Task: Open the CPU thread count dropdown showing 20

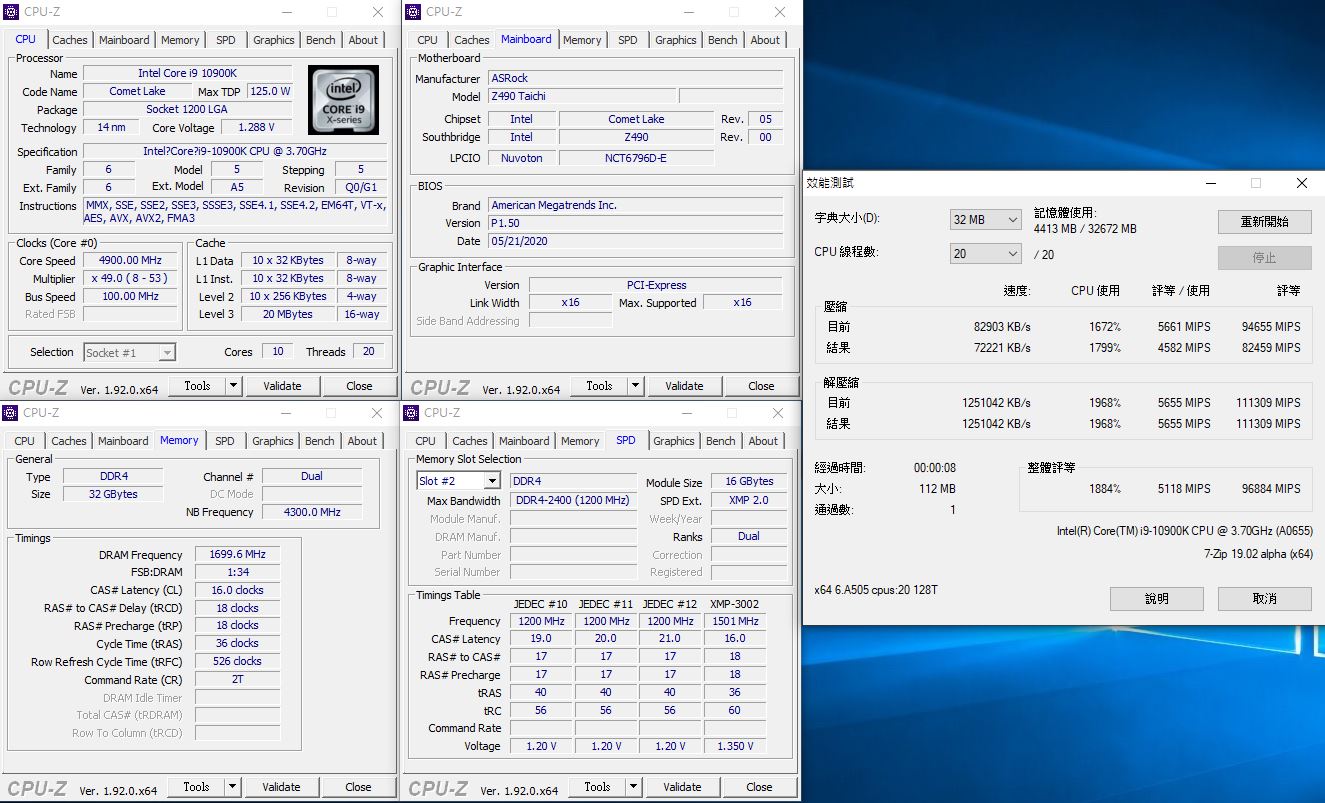Action: point(985,254)
